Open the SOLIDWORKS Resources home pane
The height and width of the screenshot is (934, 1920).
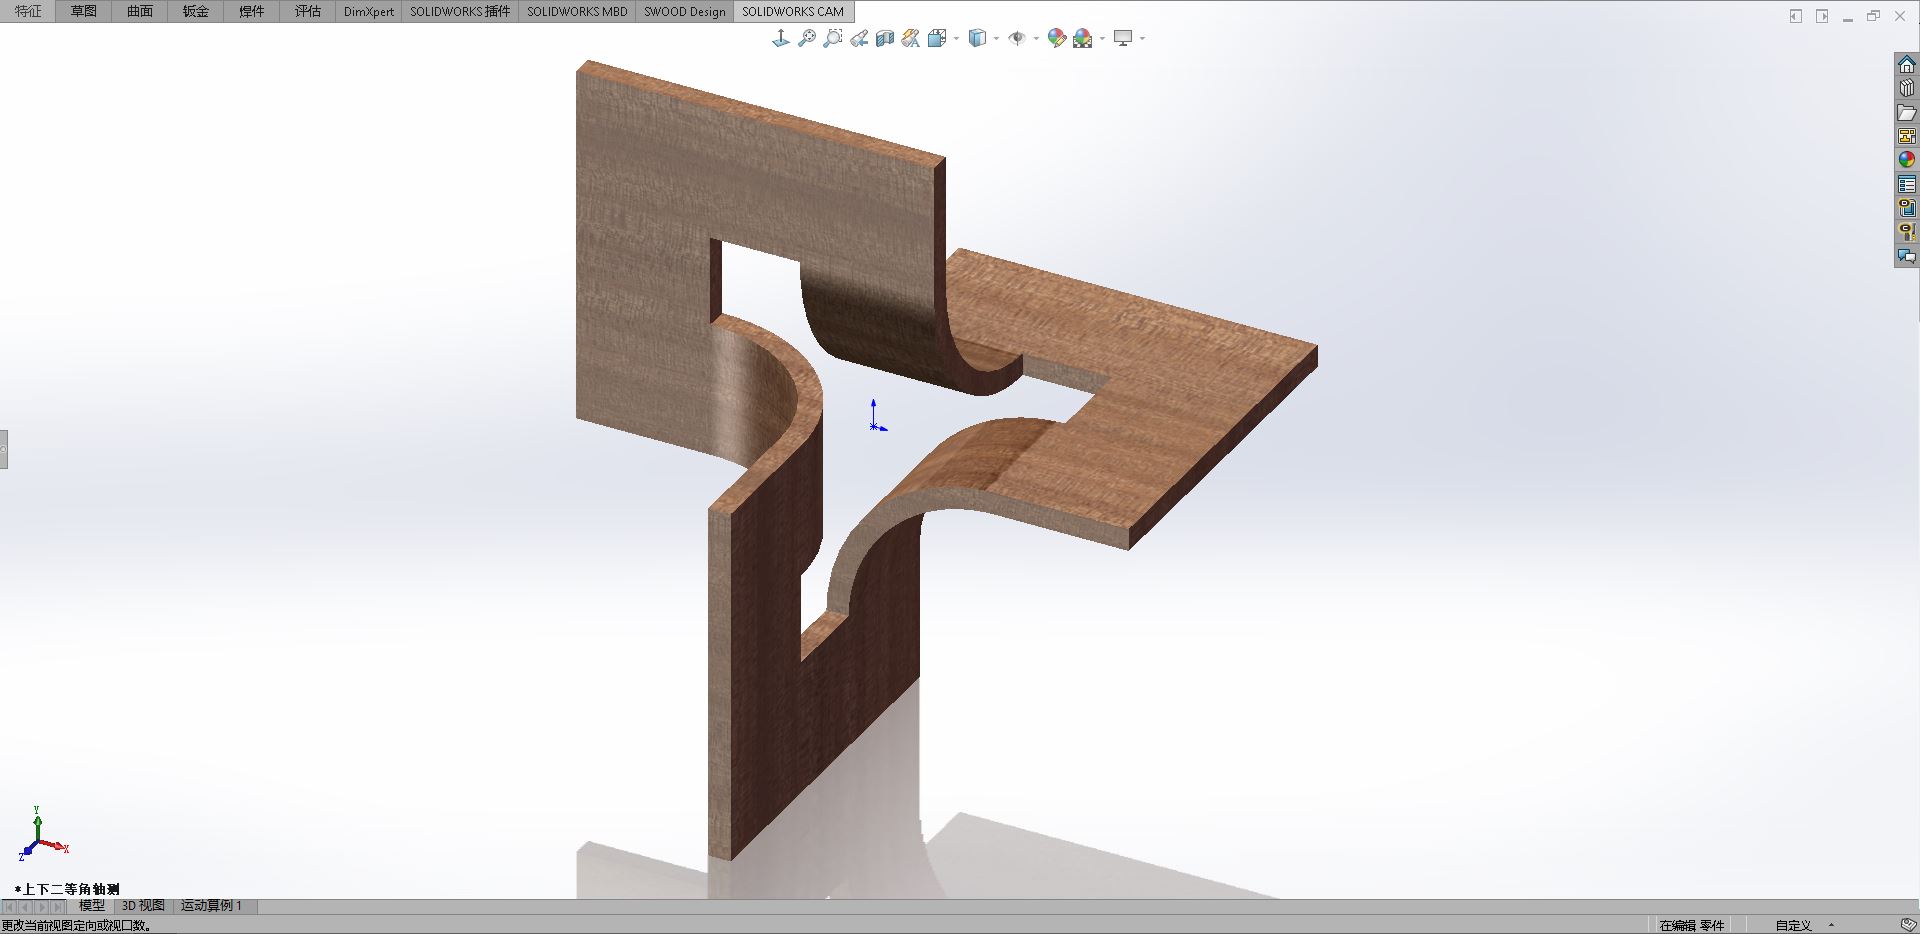point(1907,64)
